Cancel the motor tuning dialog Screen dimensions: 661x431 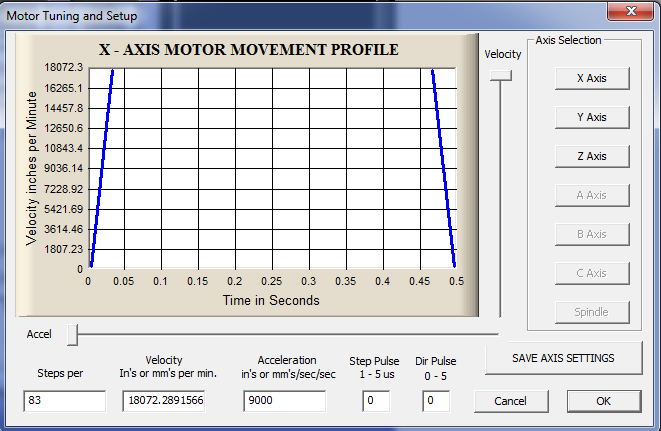(511, 401)
